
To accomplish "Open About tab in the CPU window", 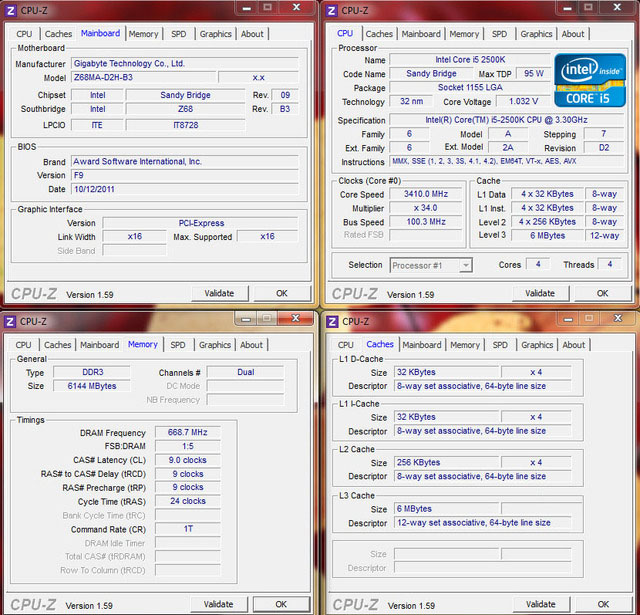I will tap(573, 34).
